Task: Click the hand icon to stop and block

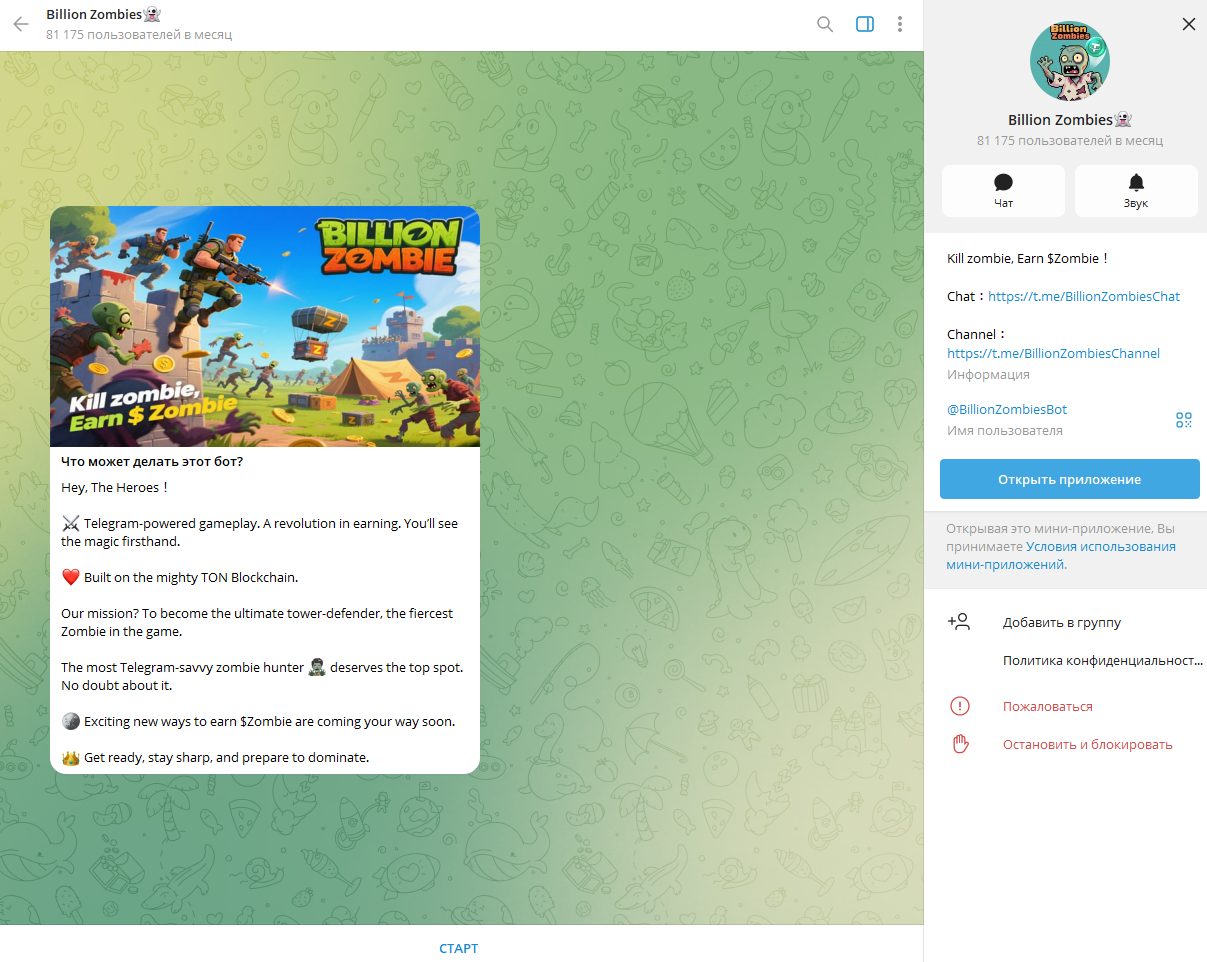Action: pyautogui.click(x=960, y=744)
